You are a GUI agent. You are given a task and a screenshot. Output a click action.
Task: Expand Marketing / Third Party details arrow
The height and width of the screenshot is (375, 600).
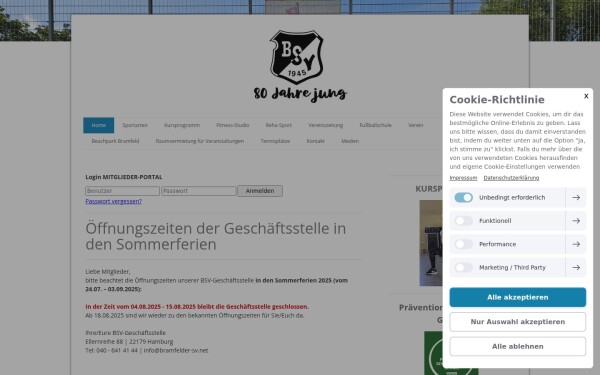[x=576, y=267]
